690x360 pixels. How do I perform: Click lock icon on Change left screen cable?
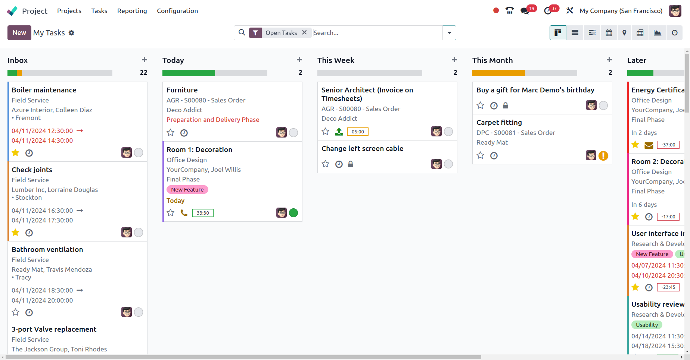[350, 164]
